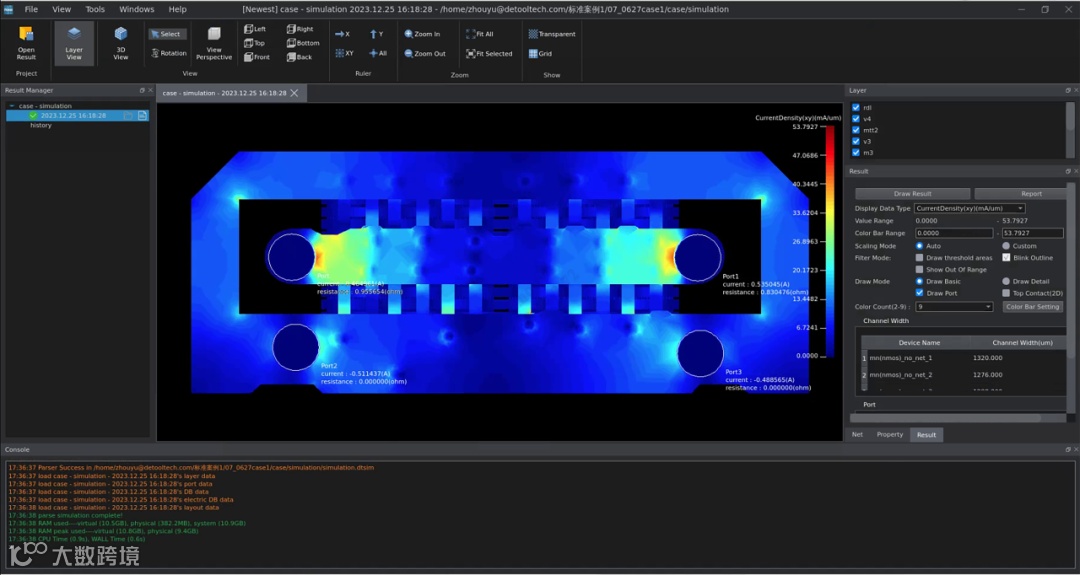Zoom In on the layout
Viewport: 1080px width, 575px height.
[422, 34]
